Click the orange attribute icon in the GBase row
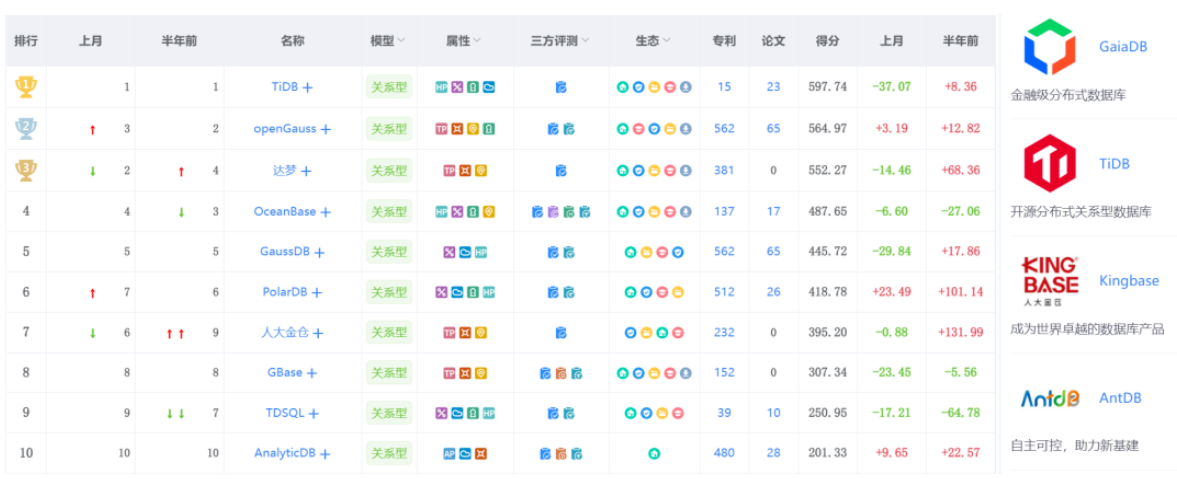1177x479 pixels. pyautogui.click(x=465, y=373)
